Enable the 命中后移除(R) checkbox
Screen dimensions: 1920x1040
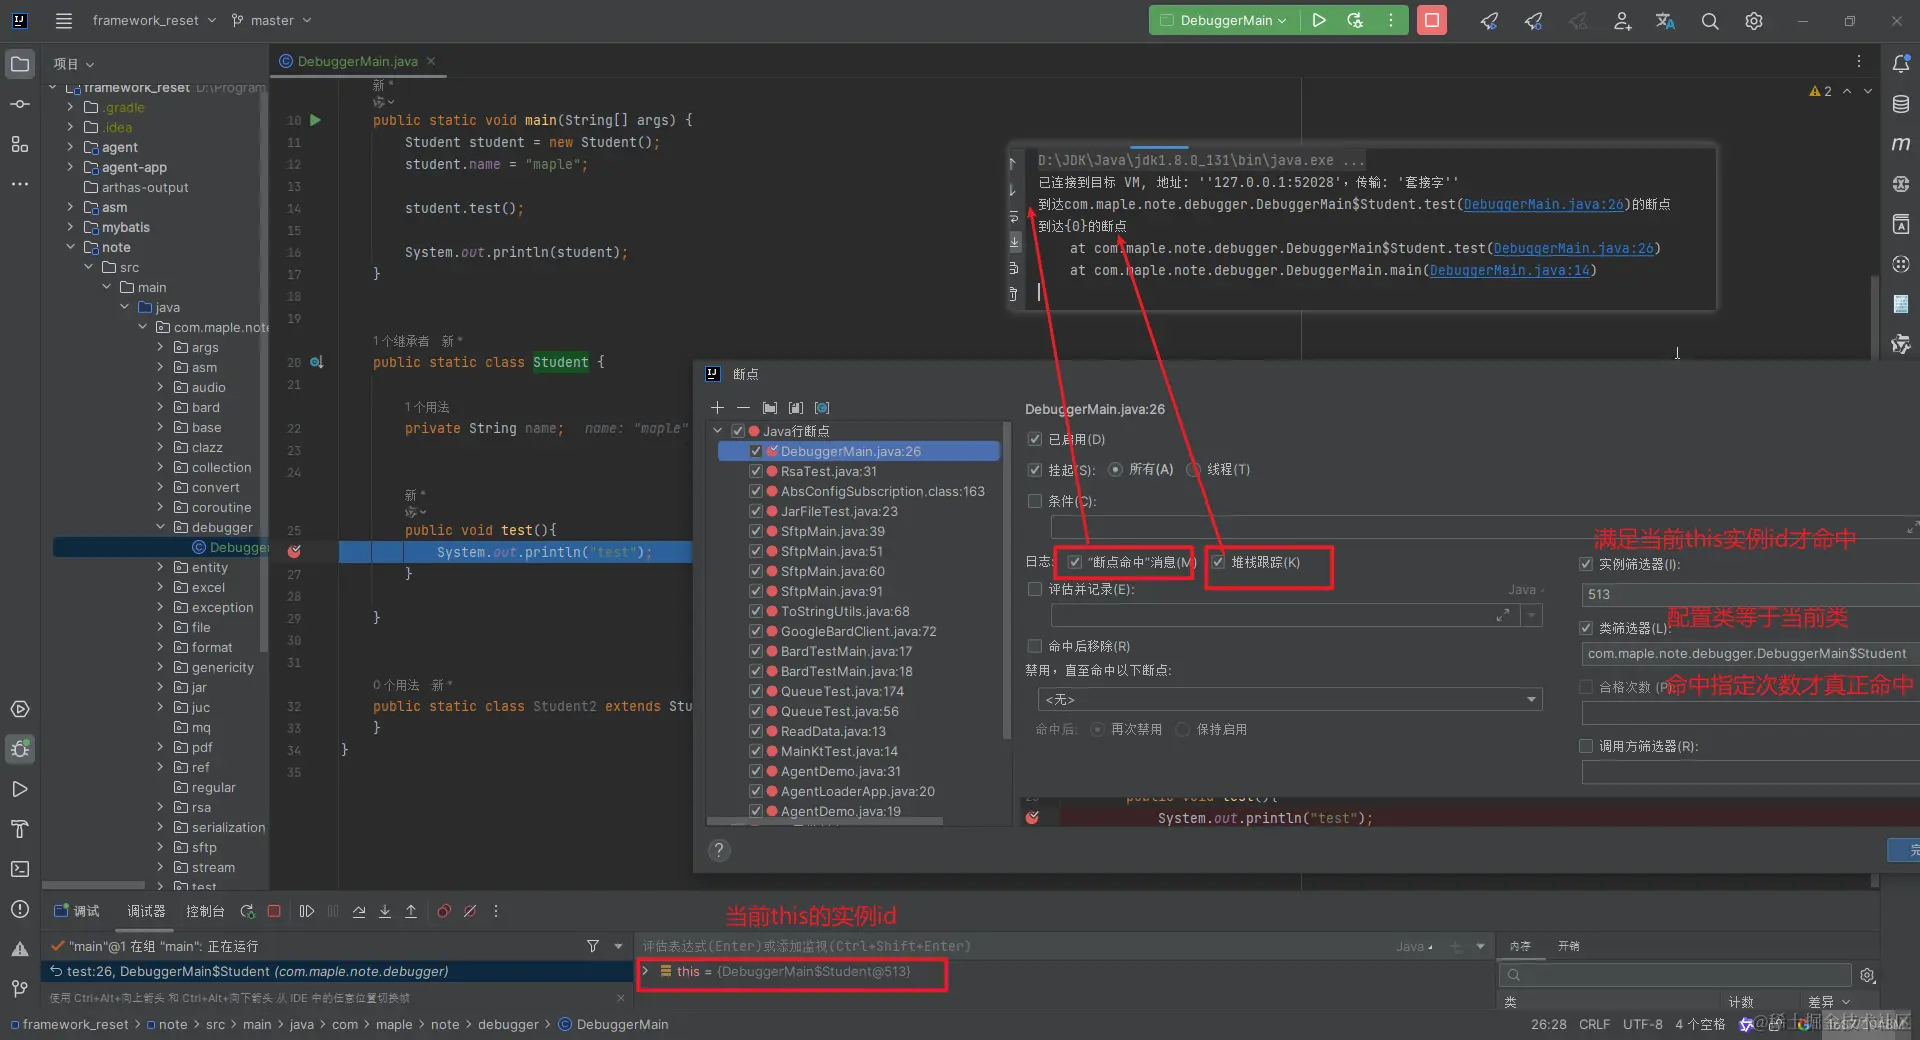coord(1035,646)
